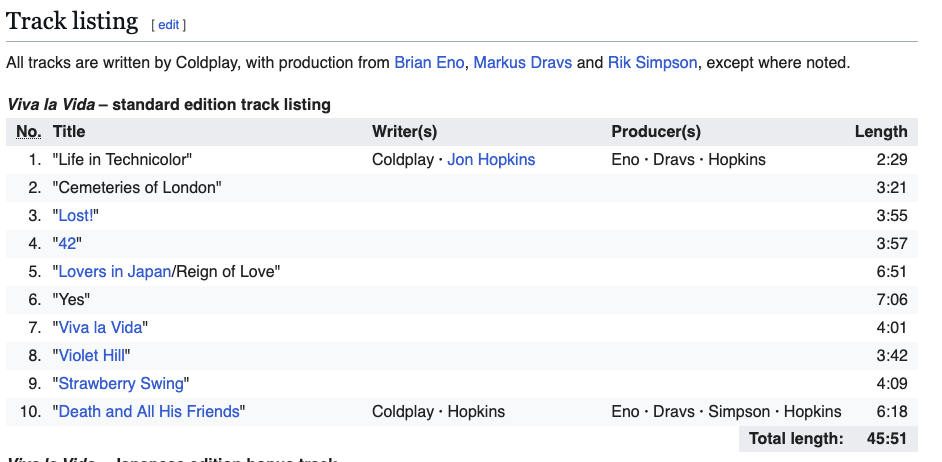This screenshot has height=462, width=942.
Task: Open the Rik Simpson link
Action: (x=652, y=62)
